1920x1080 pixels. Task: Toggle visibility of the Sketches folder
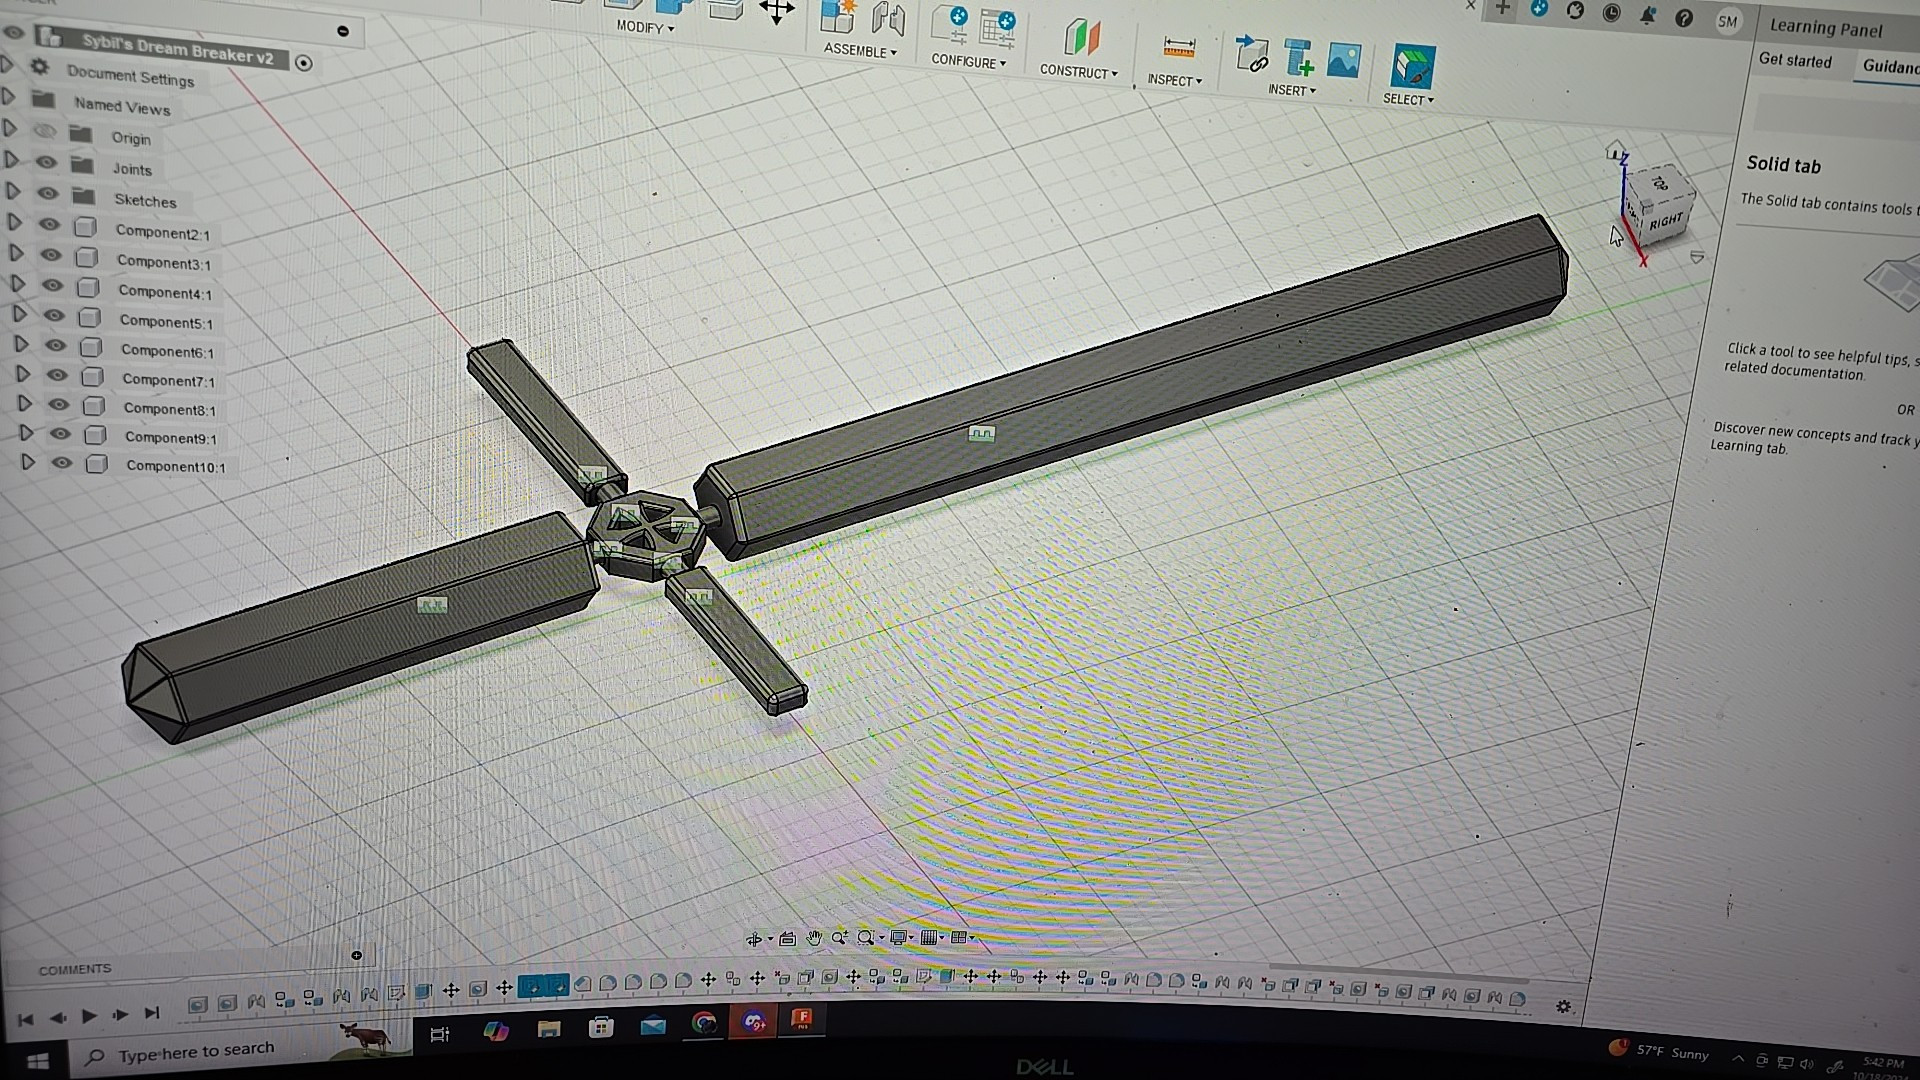pos(48,193)
